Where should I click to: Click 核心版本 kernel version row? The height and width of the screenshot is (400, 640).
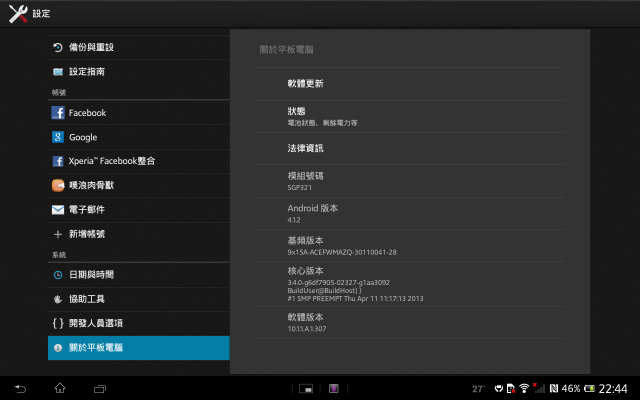pos(410,284)
